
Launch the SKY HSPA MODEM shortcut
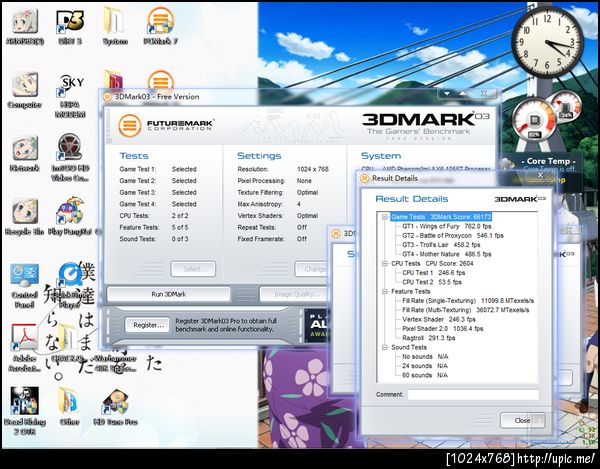[x=70, y=96]
